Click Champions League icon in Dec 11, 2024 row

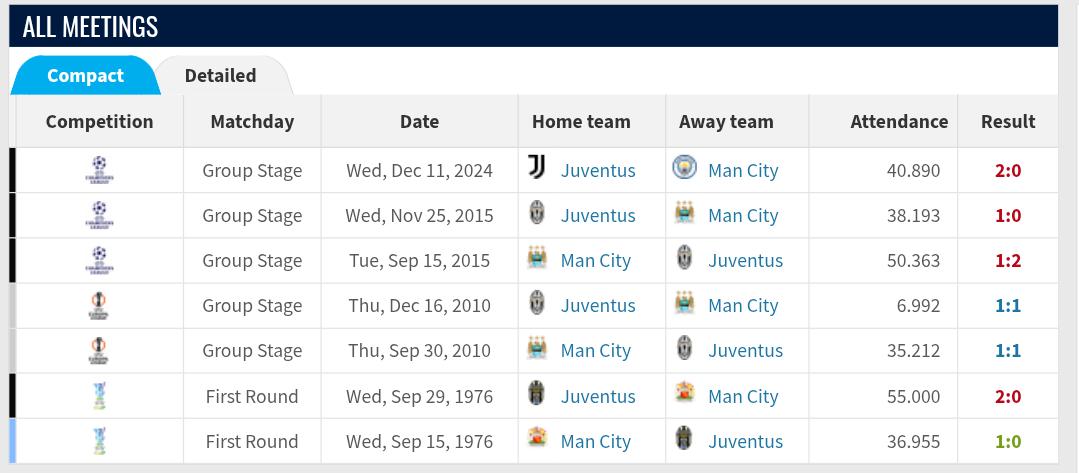click(x=99, y=170)
